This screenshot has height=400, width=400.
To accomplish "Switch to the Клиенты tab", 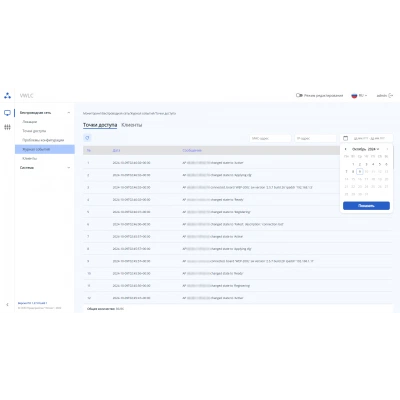I will [132, 125].
